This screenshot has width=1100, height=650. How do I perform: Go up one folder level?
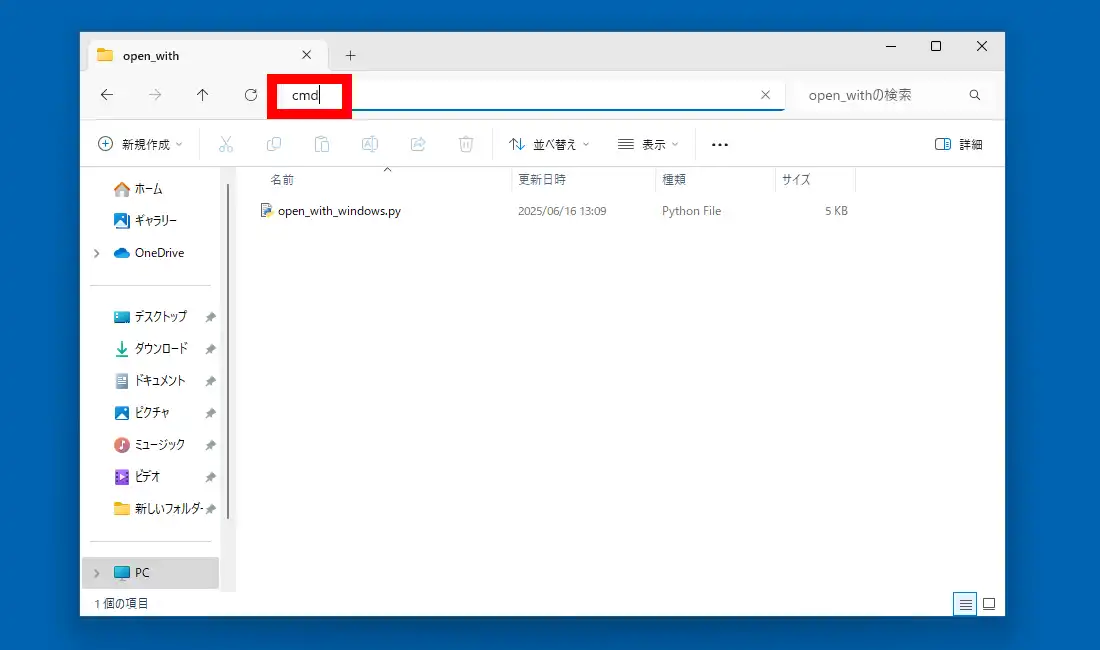[x=202, y=95]
